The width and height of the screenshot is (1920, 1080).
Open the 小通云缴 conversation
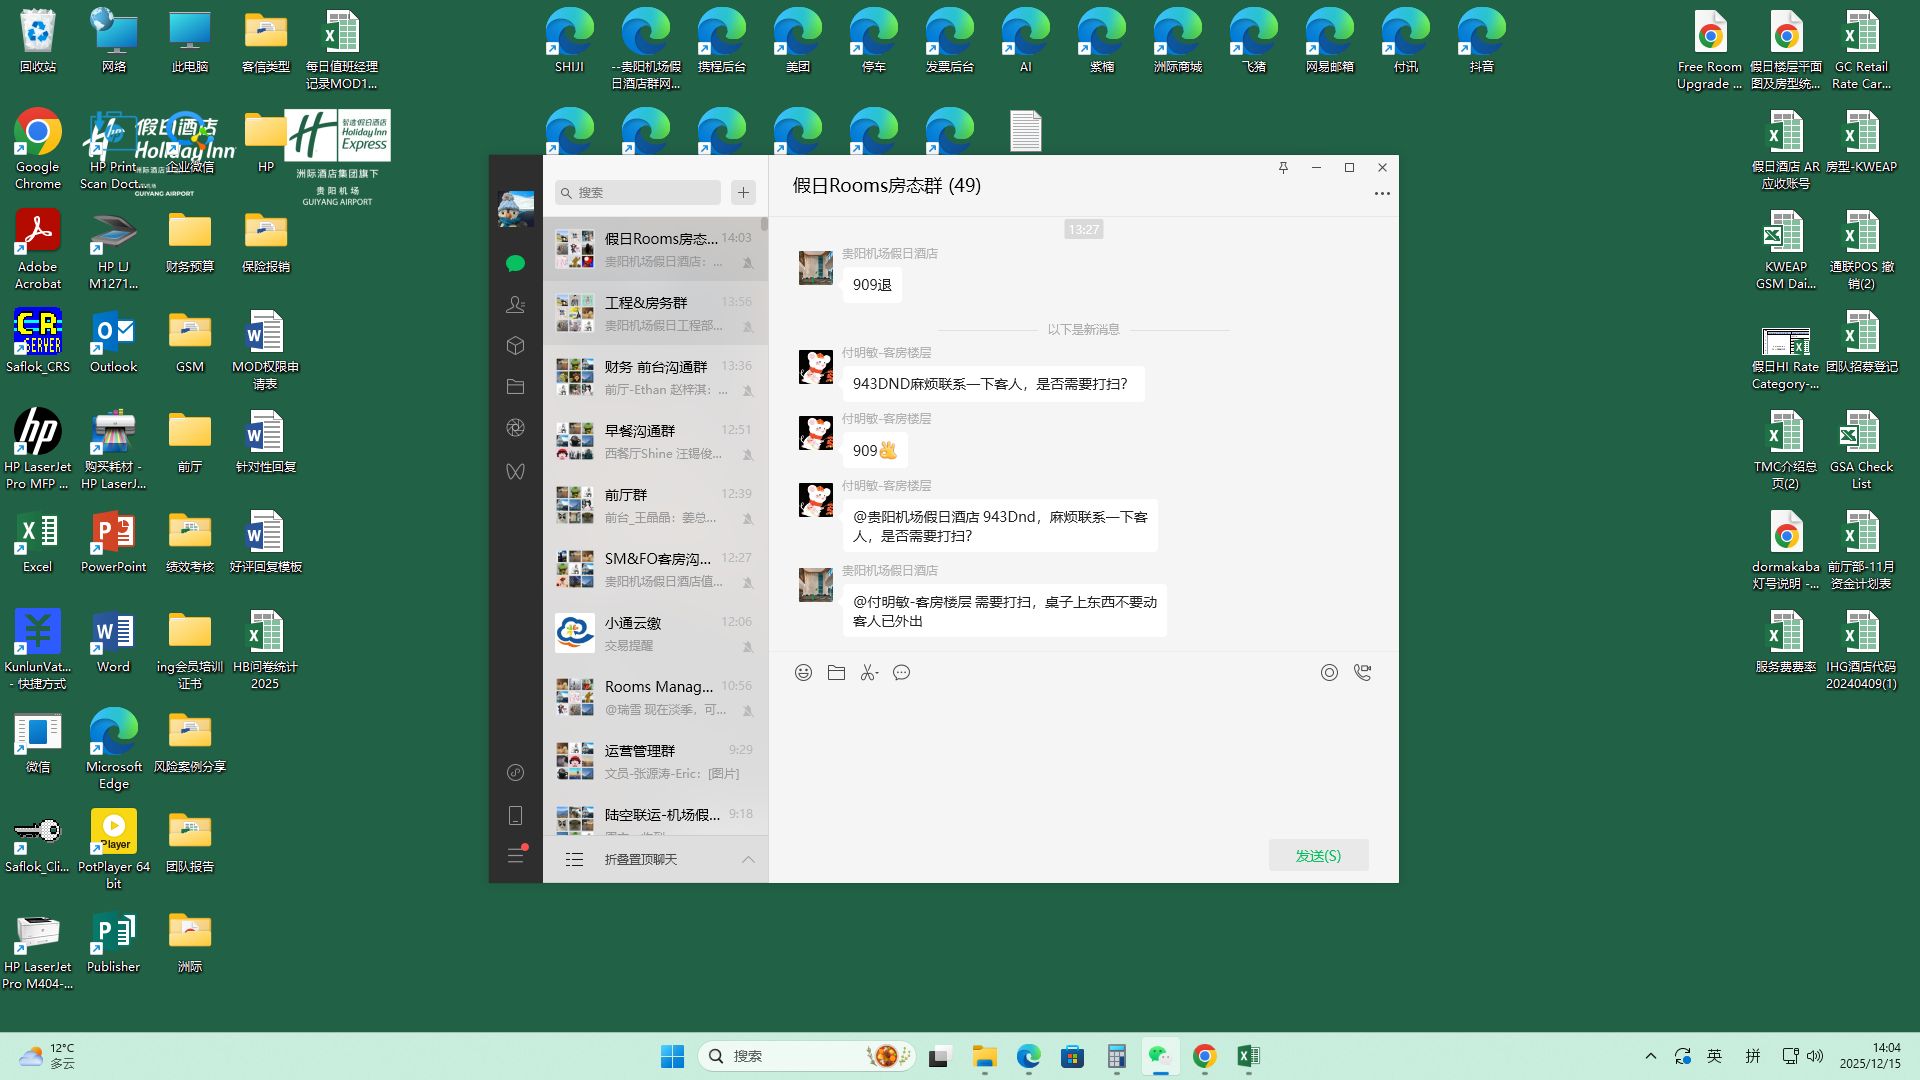tap(655, 633)
